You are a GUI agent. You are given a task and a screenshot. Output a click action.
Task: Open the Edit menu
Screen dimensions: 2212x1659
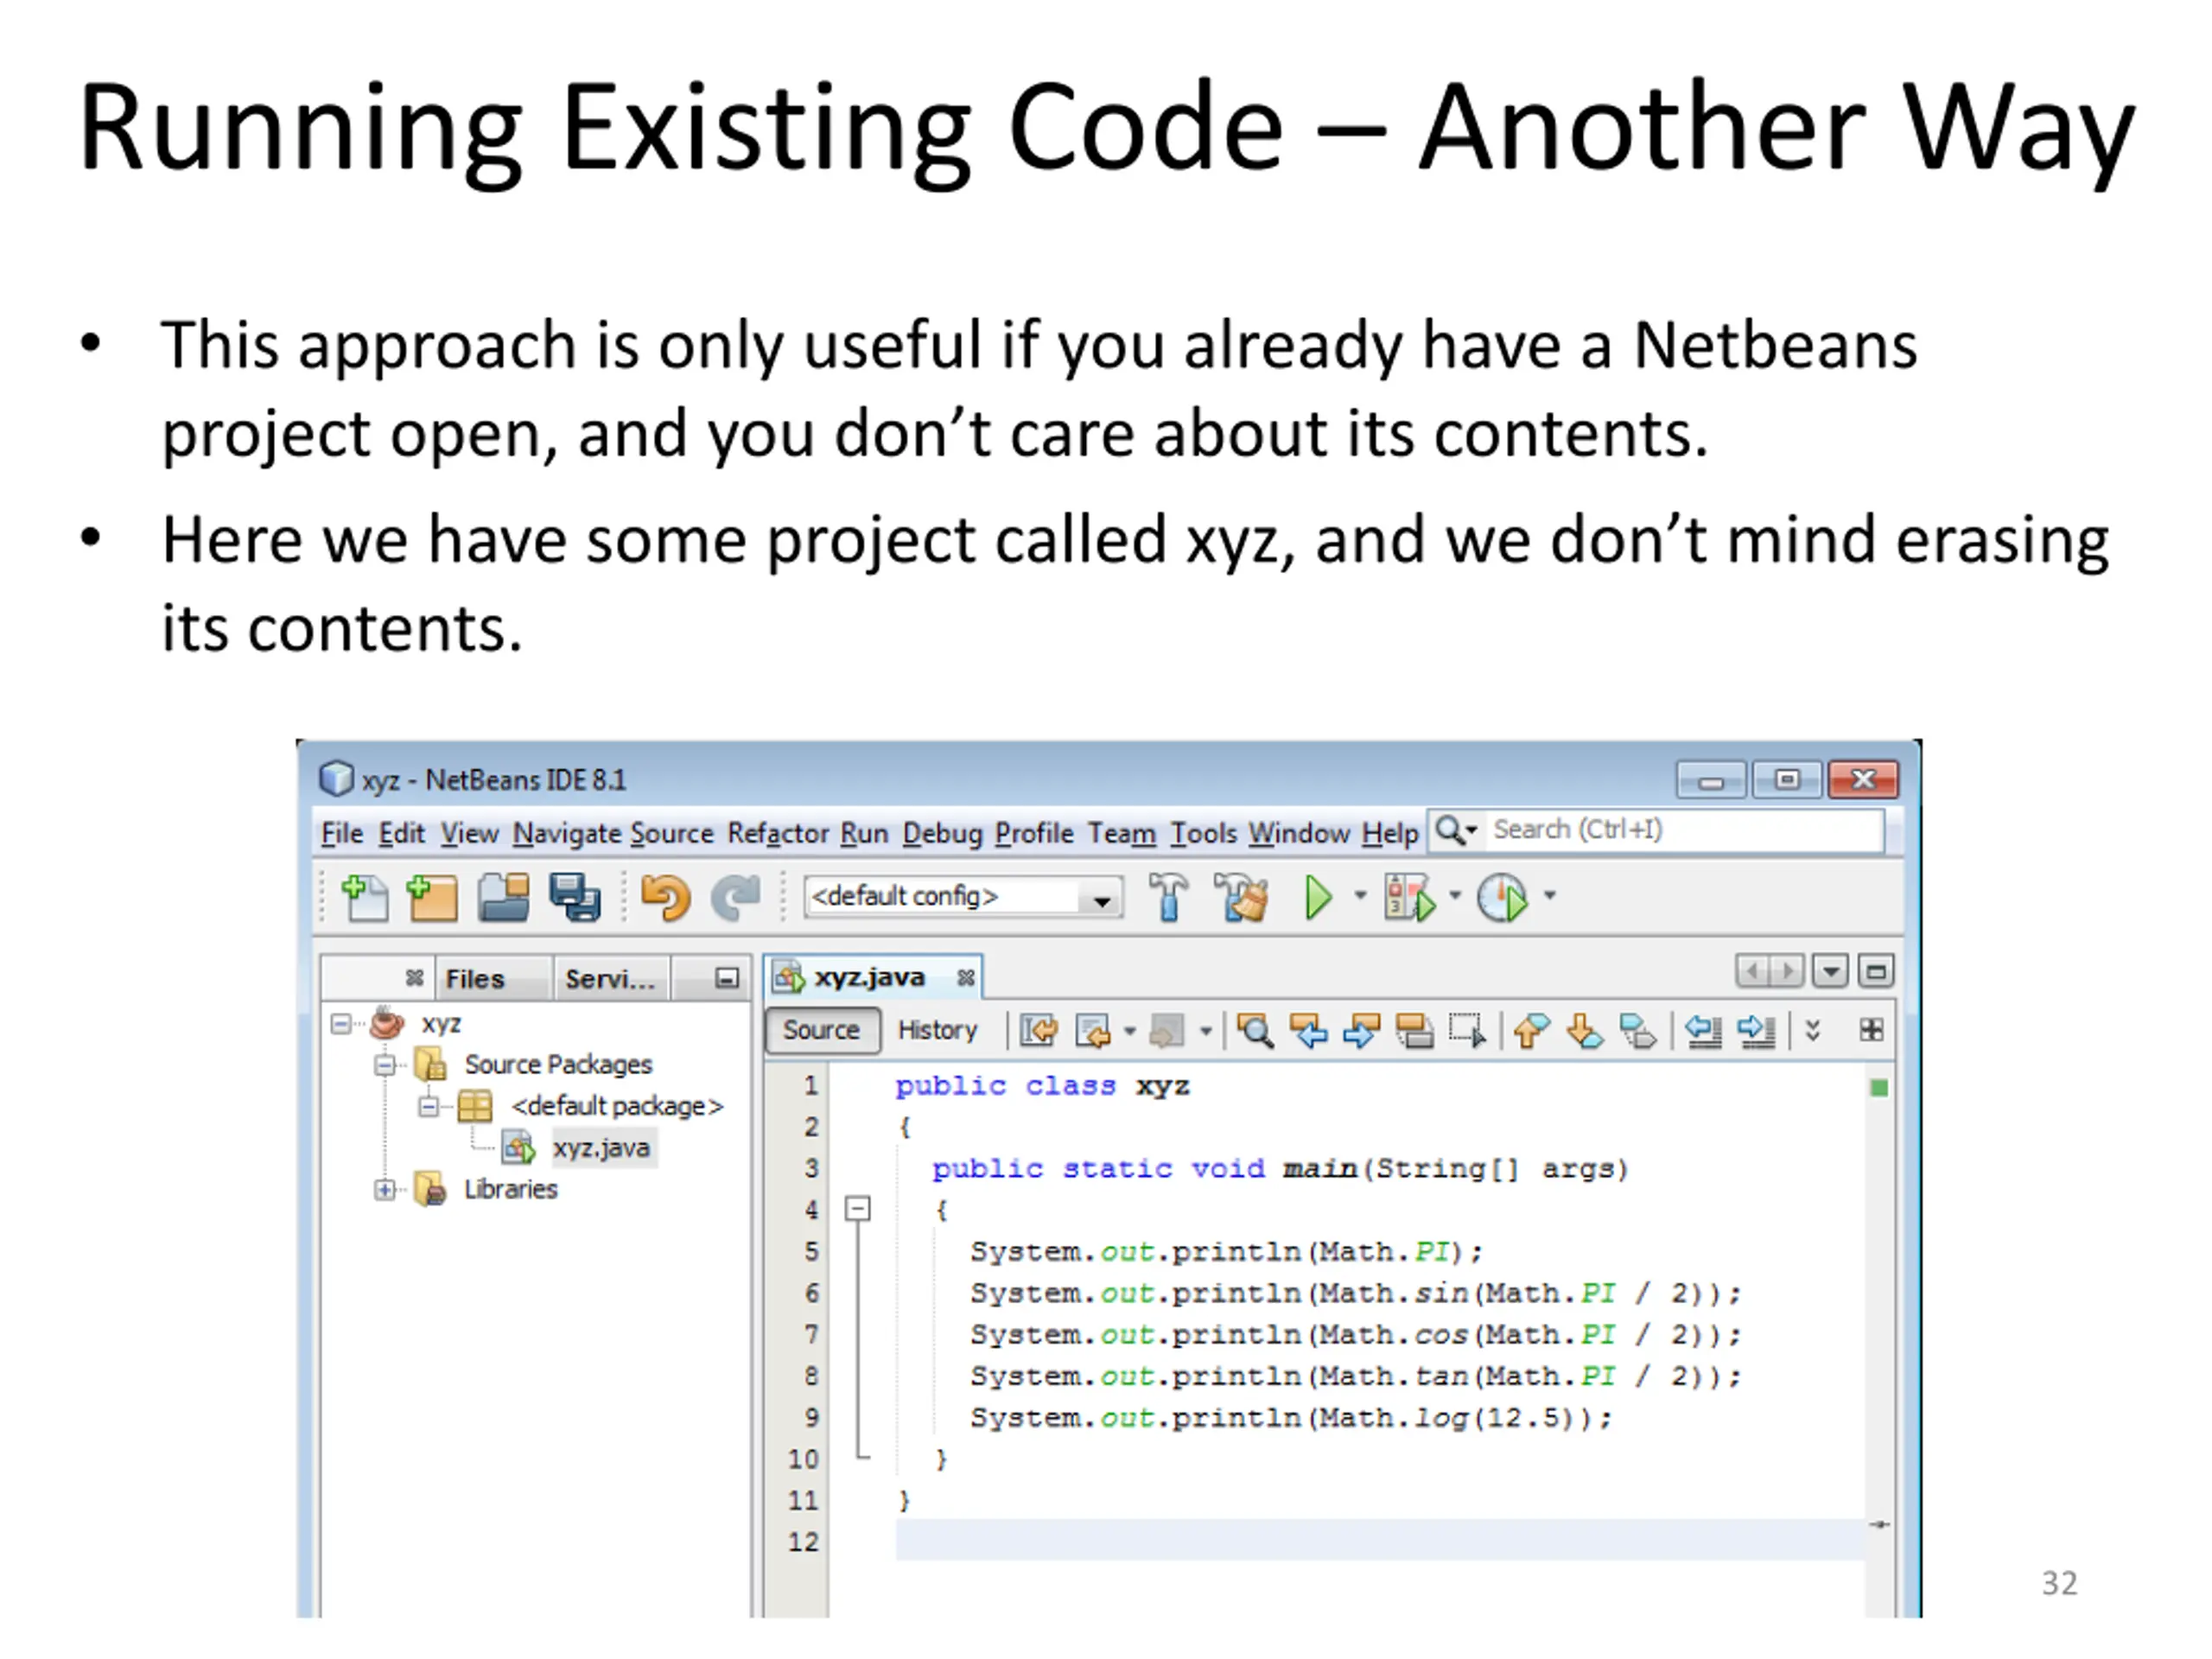click(x=402, y=833)
